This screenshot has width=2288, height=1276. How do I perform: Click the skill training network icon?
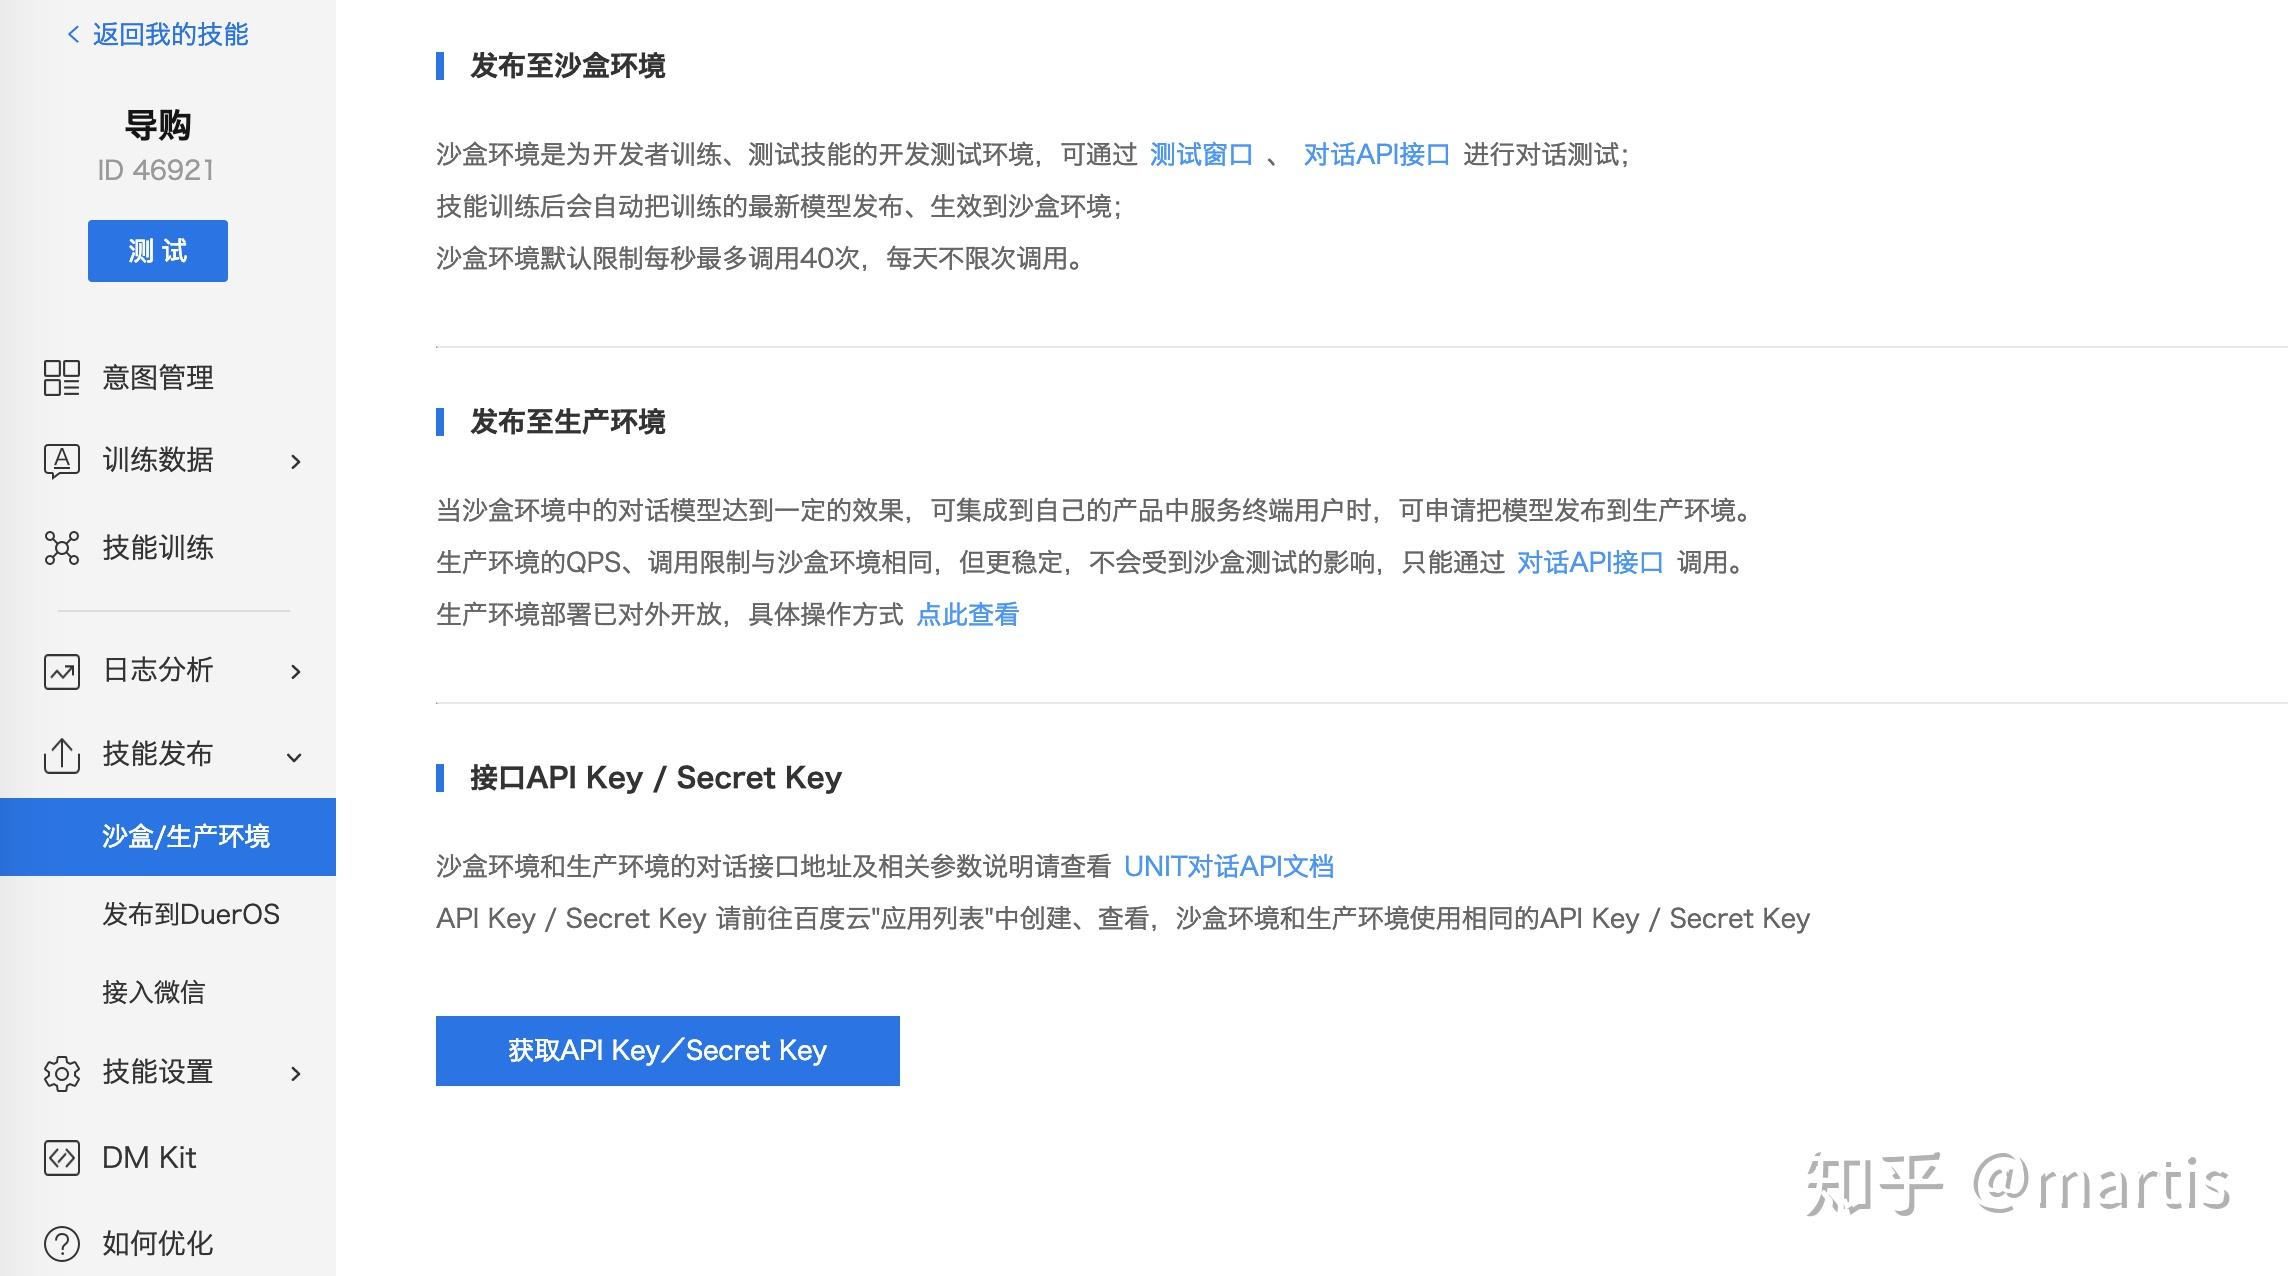coord(61,548)
